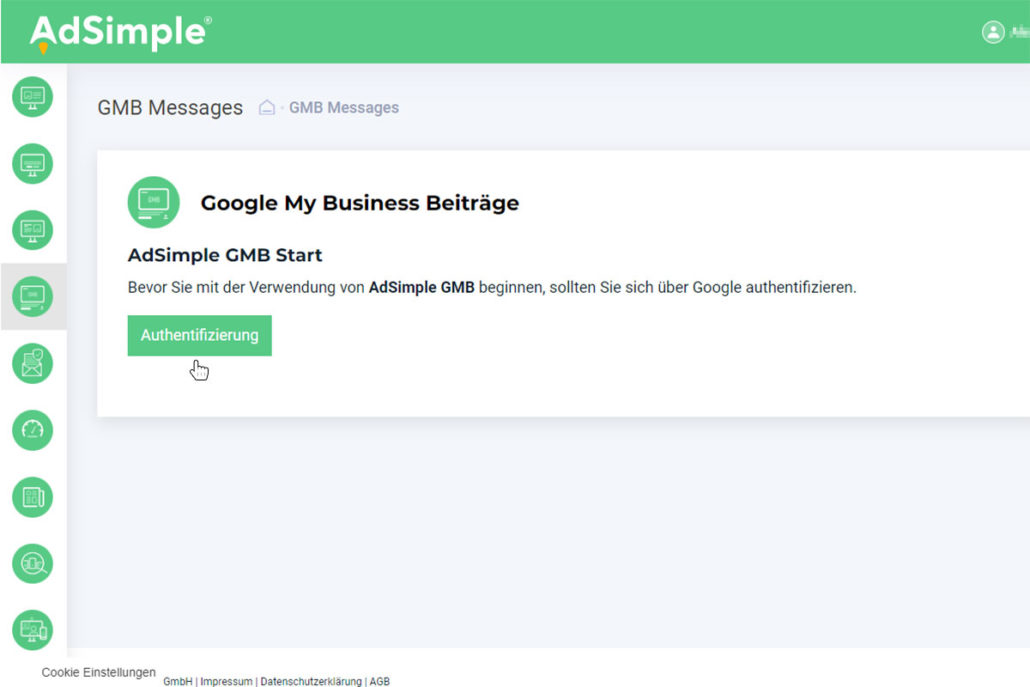This screenshot has width=1030, height=687.
Task: Open the Datenschutzerklärung footer link
Action: click(x=310, y=681)
